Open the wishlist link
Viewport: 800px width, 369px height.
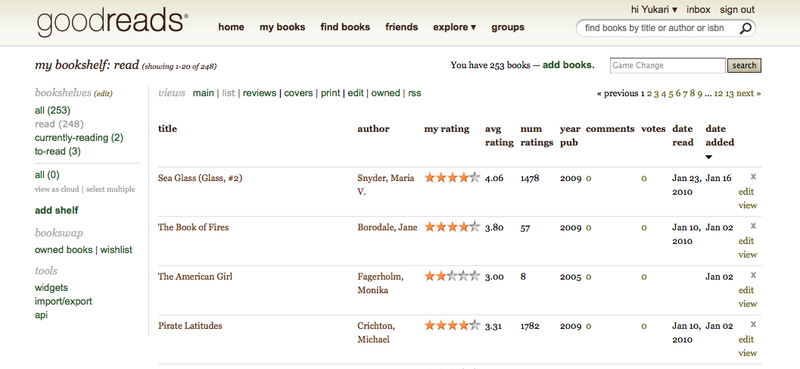coord(116,250)
